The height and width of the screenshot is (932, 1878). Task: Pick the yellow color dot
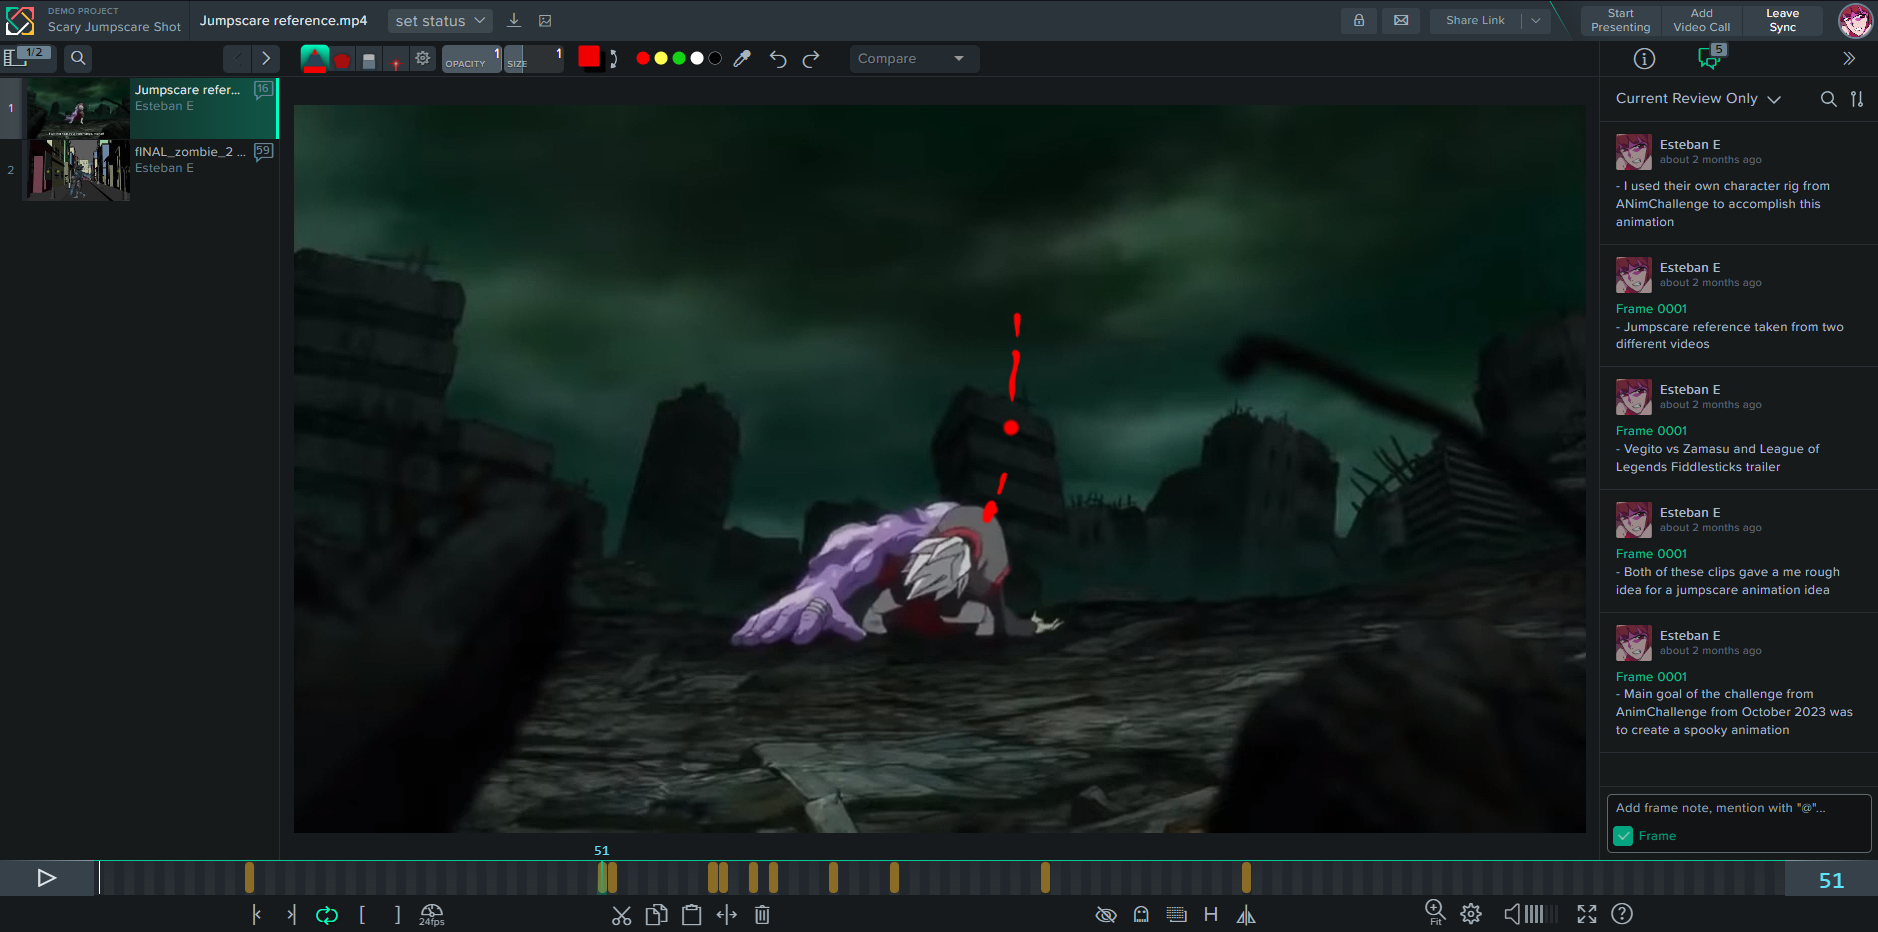coord(661,58)
